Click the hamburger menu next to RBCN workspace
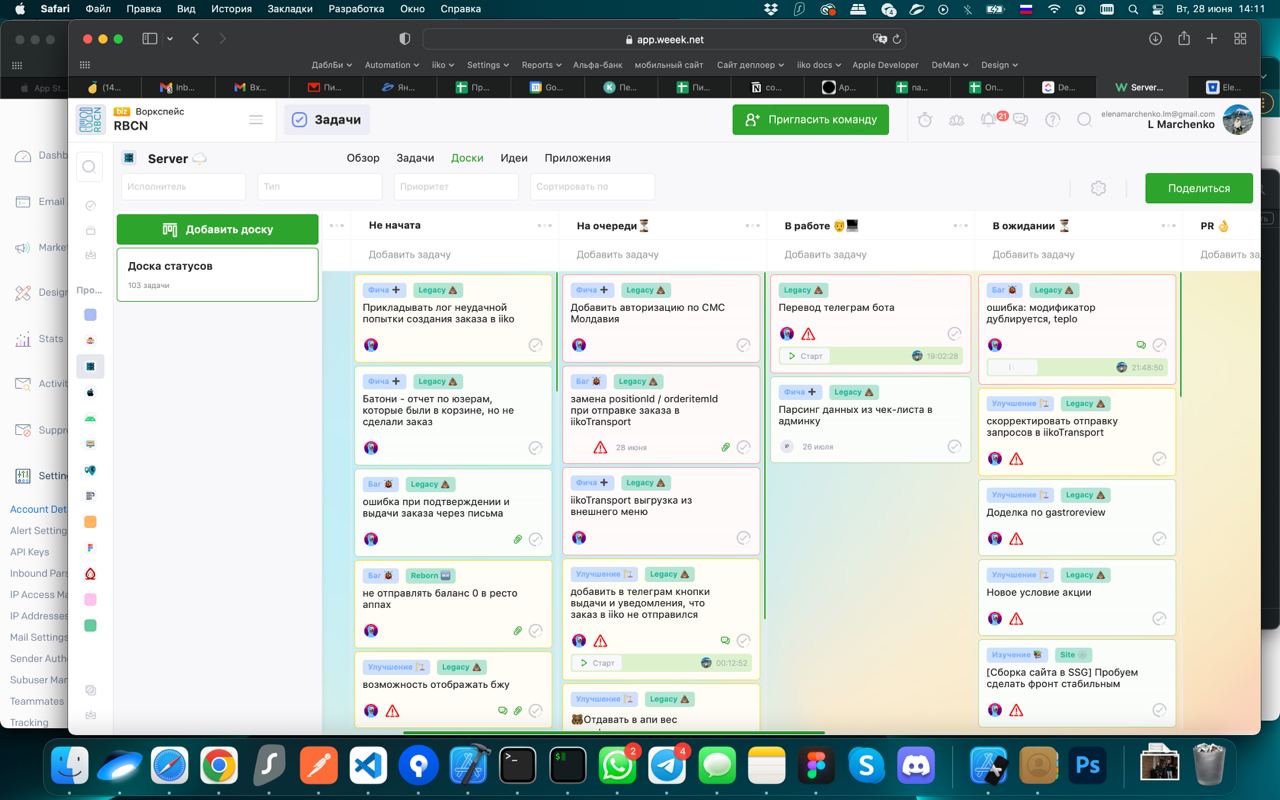Viewport: 1280px width, 800px height. (x=256, y=120)
